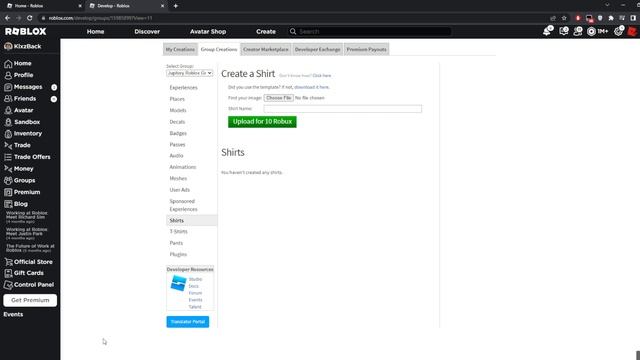The width and height of the screenshot is (640, 360).
Task: Open Avatar Shop in the top navigation
Action: tap(208, 31)
